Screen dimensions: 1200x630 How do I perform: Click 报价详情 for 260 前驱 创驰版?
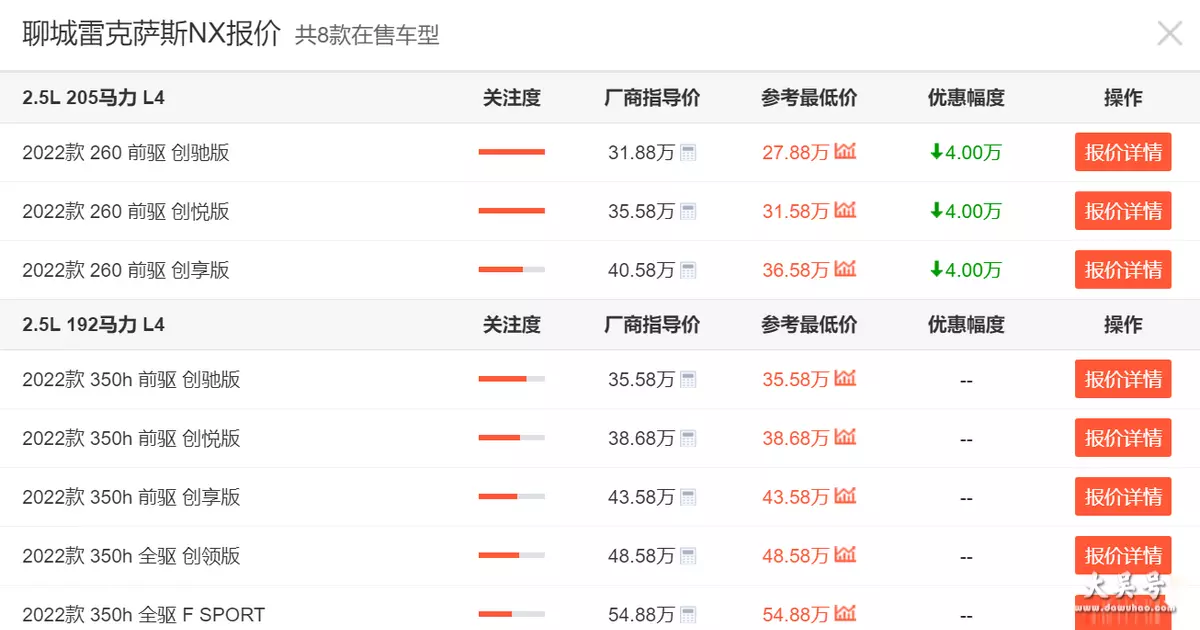click(x=1123, y=153)
